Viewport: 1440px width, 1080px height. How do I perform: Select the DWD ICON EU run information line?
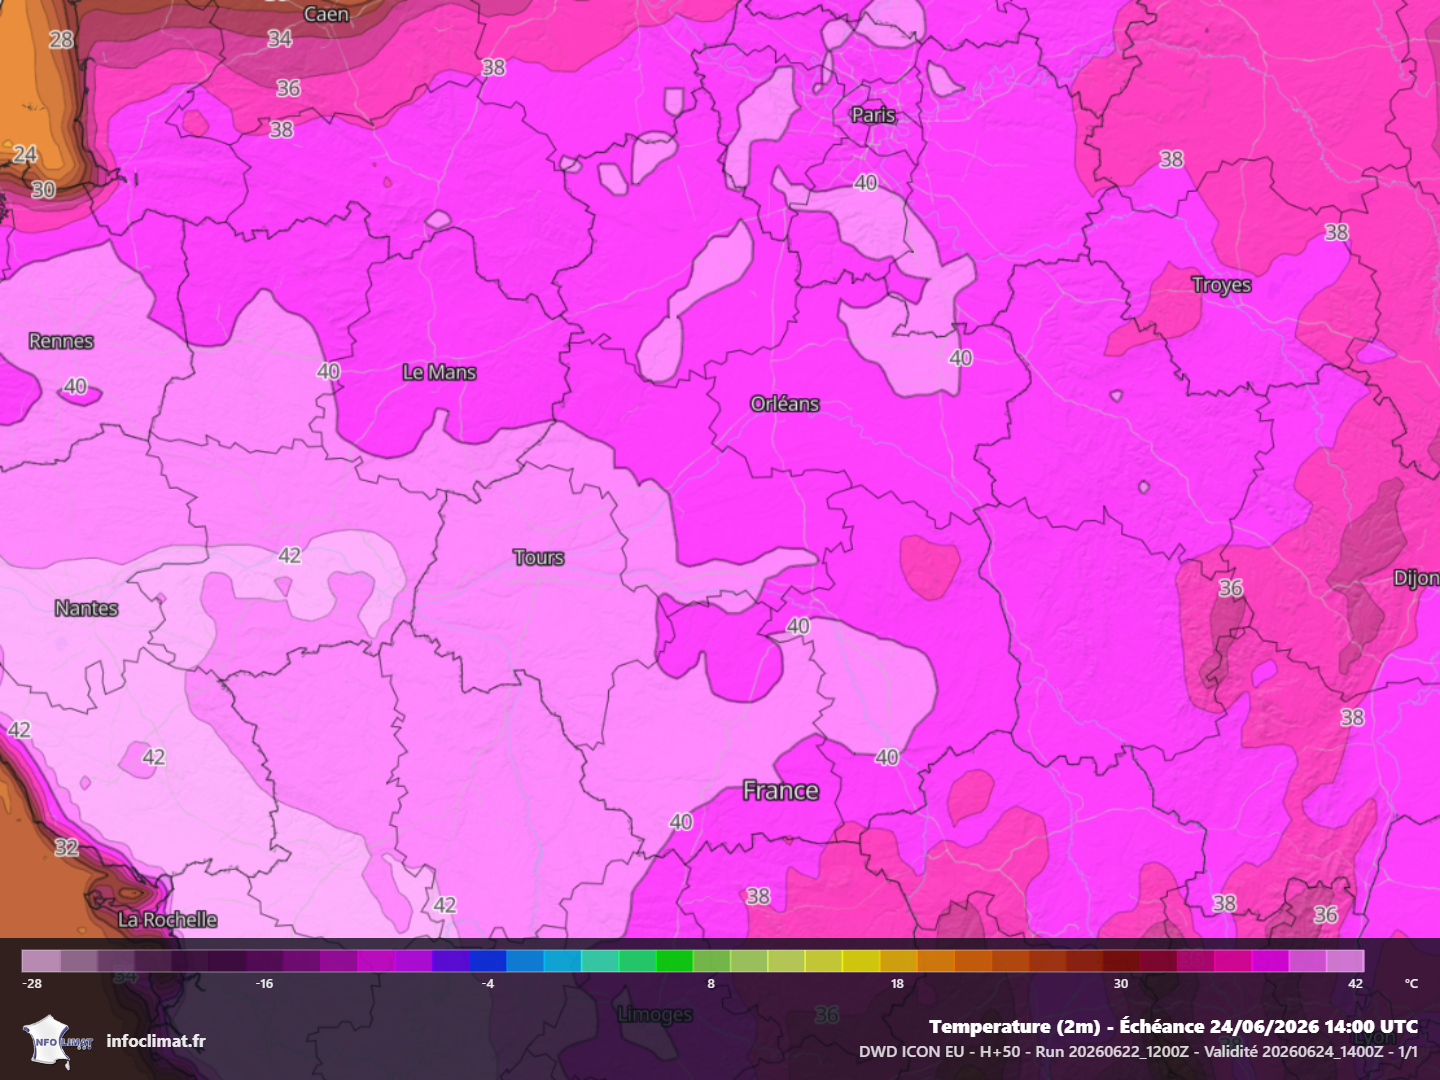pyautogui.click(x=1138, y=1051)
